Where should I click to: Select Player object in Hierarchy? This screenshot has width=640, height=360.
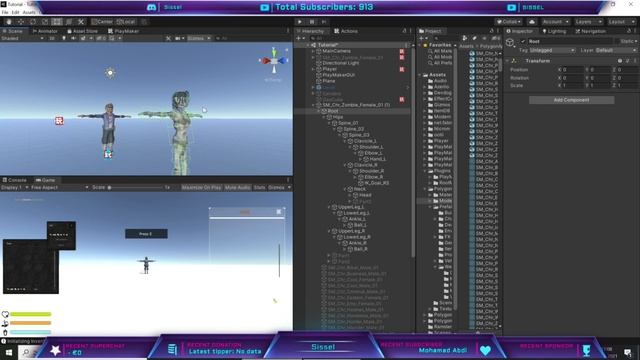pyautogui.click(x=329, y=69)
